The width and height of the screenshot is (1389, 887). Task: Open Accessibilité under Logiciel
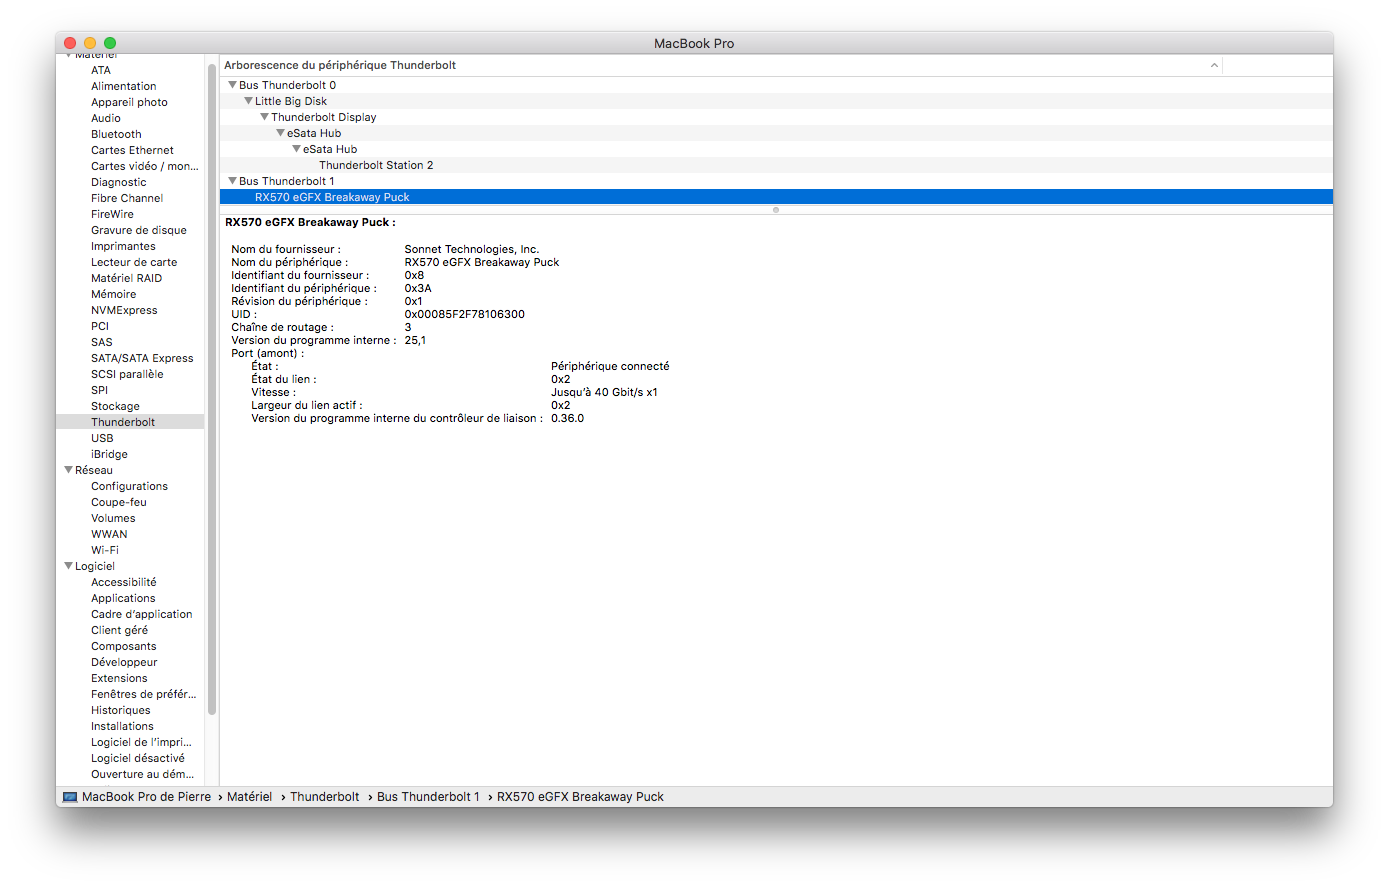click(x=124, y=582)
